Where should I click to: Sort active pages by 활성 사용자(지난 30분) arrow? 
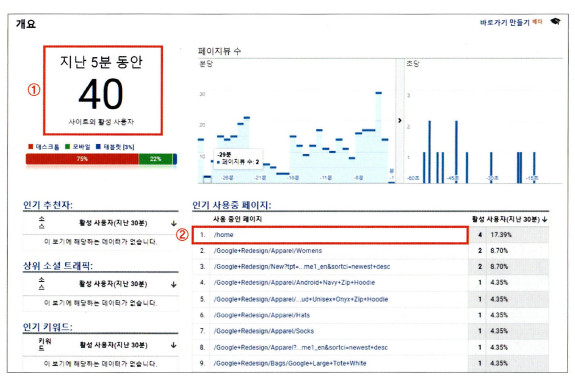click(x=545, y=219)
